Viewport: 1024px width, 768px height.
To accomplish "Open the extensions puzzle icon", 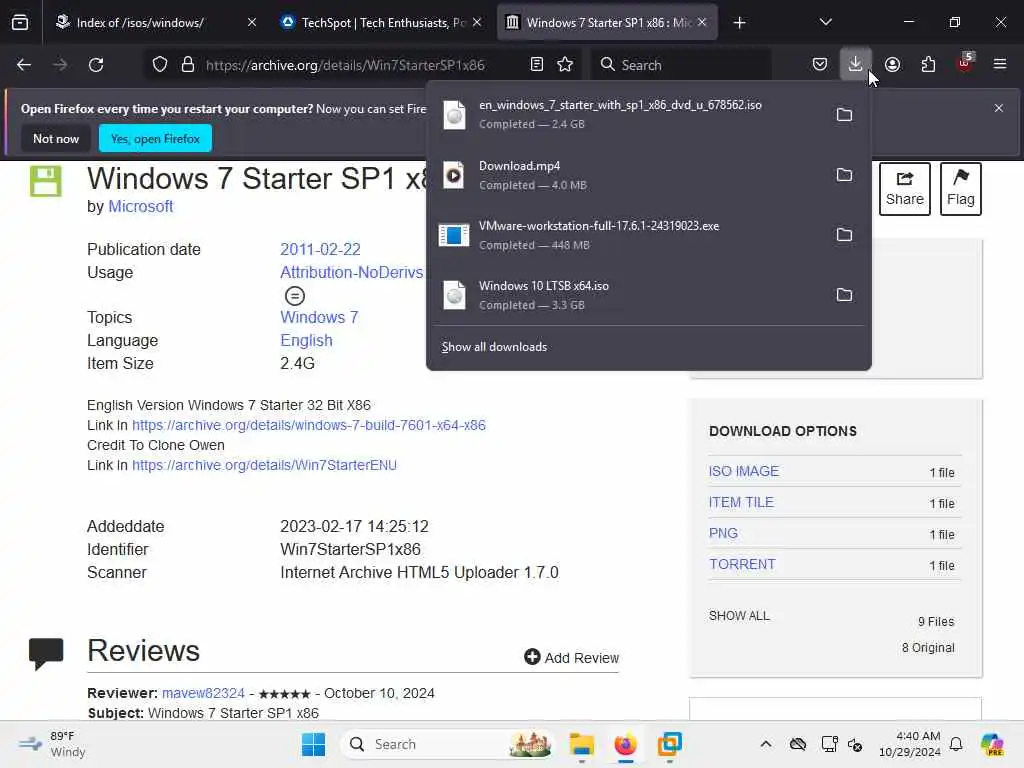I will (928, 65).
